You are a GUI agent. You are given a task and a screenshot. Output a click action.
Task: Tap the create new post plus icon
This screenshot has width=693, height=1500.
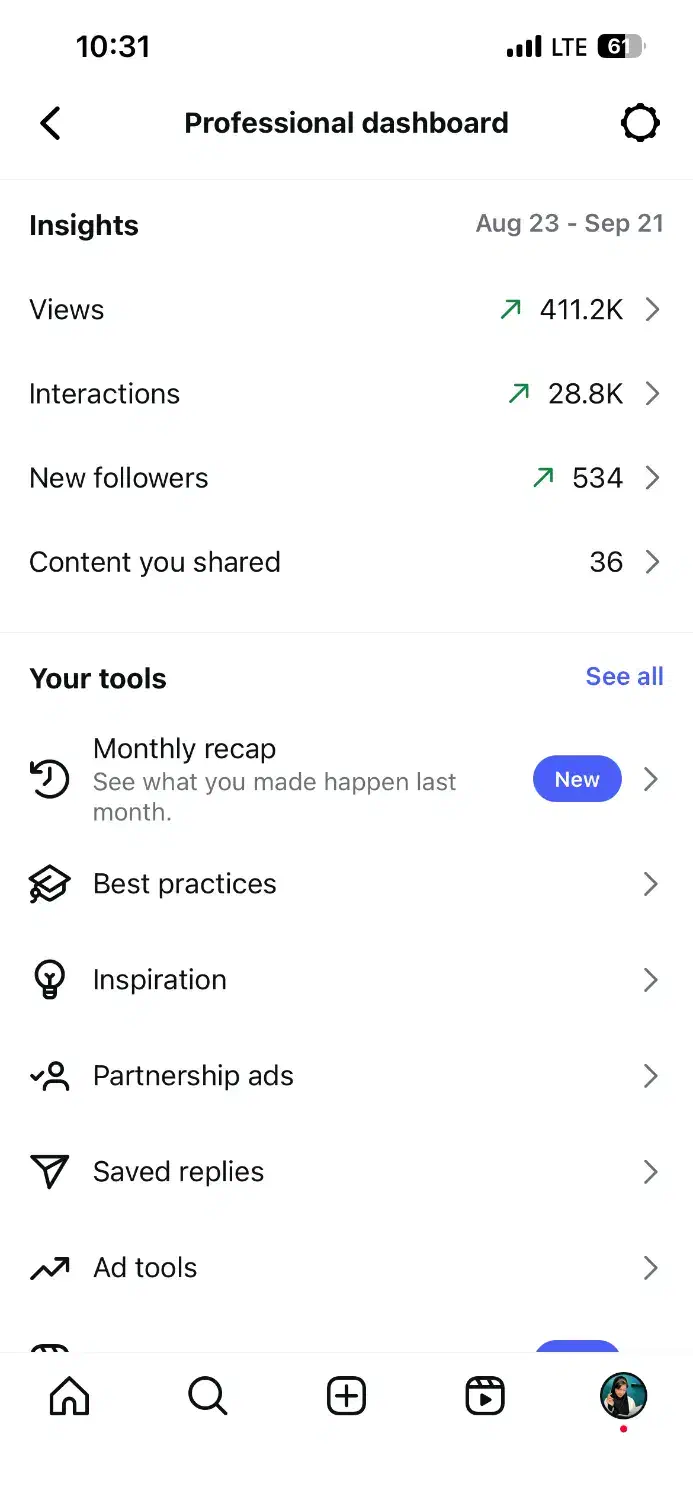347,1396
